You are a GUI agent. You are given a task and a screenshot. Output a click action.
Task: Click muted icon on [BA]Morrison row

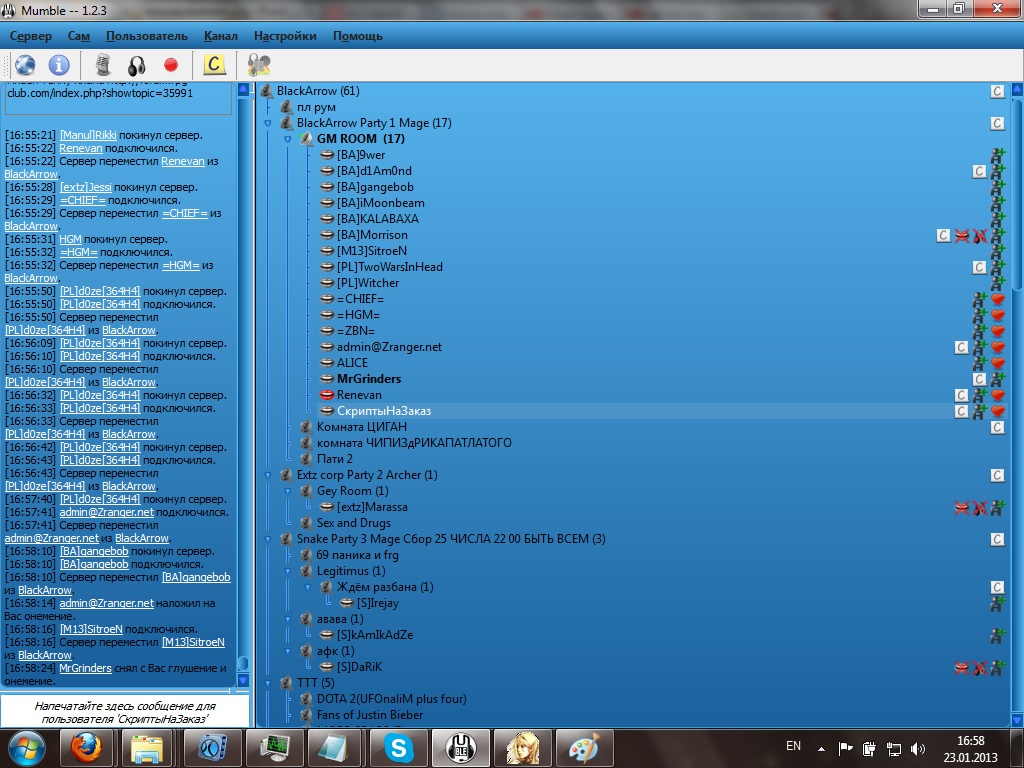[961, 236]
